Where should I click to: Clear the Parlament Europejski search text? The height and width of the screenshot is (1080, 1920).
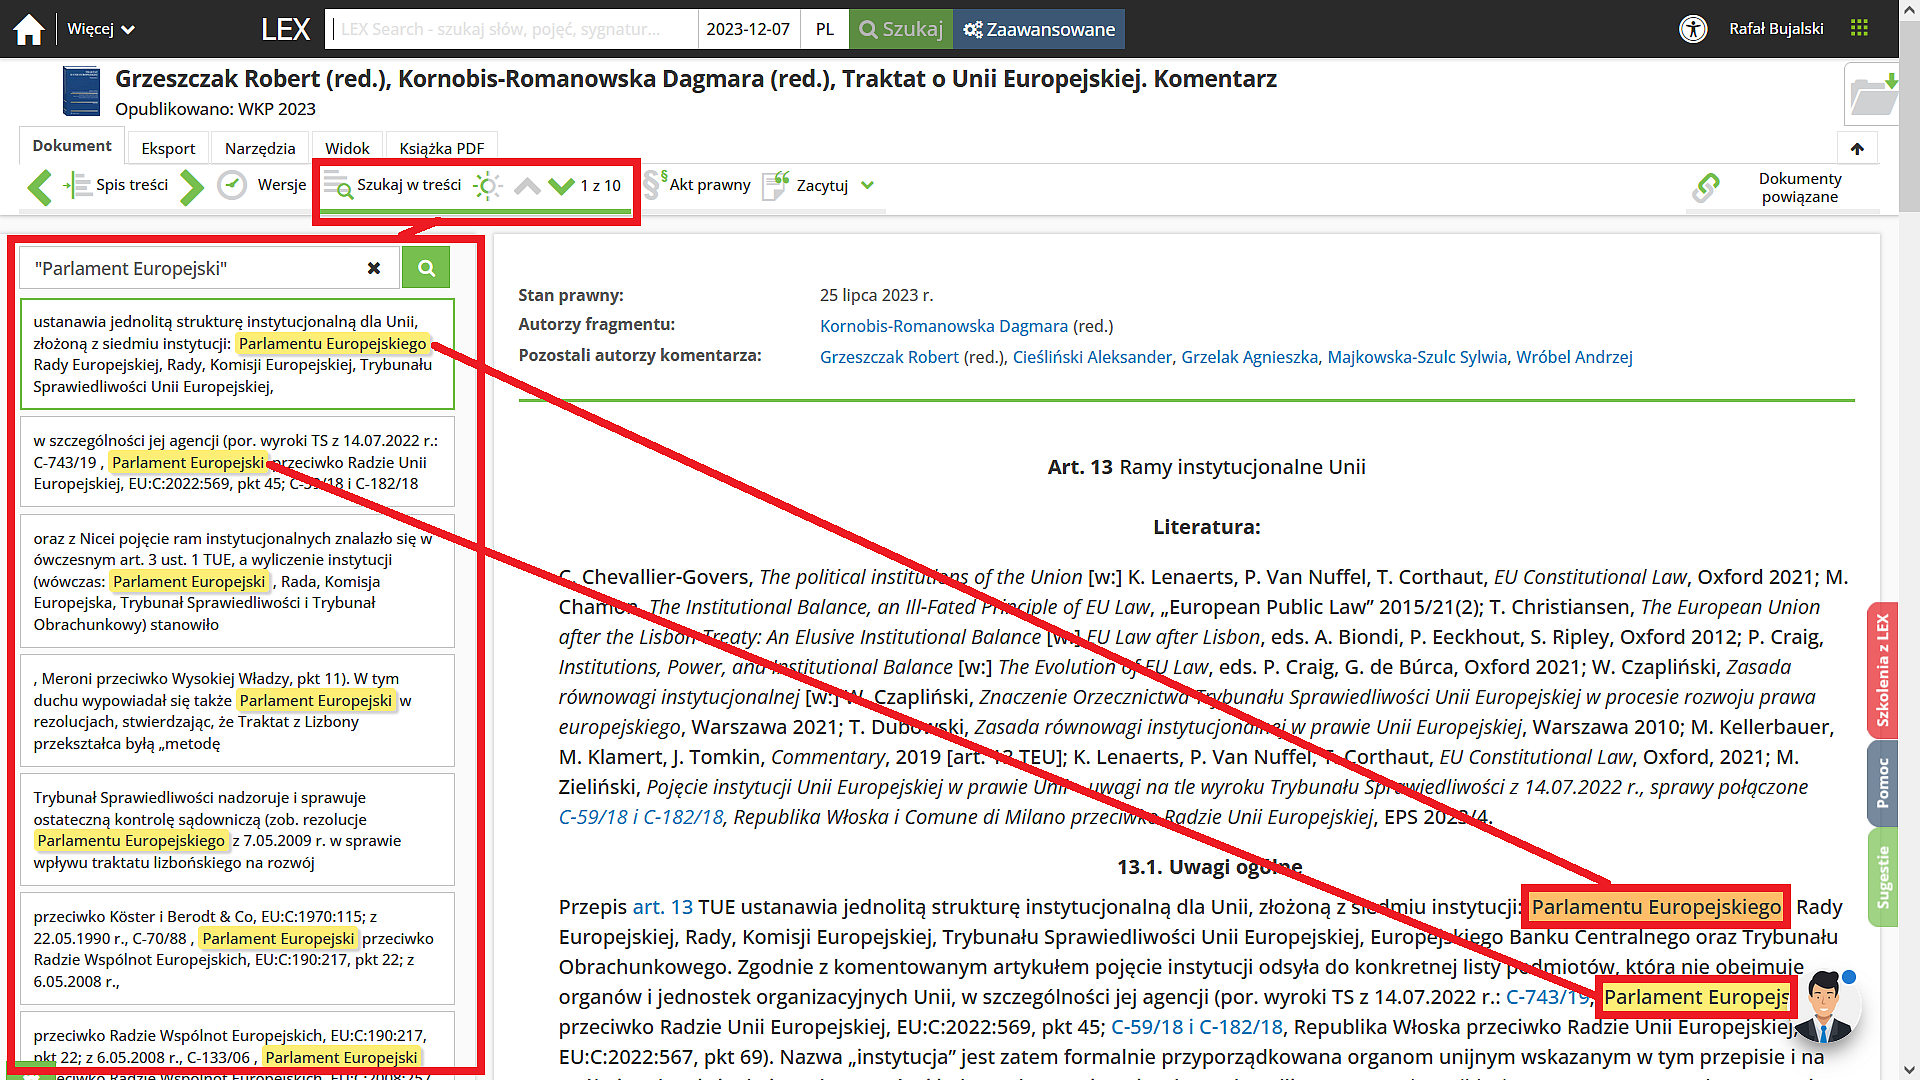pyautogui.click(x=374, y=268)
